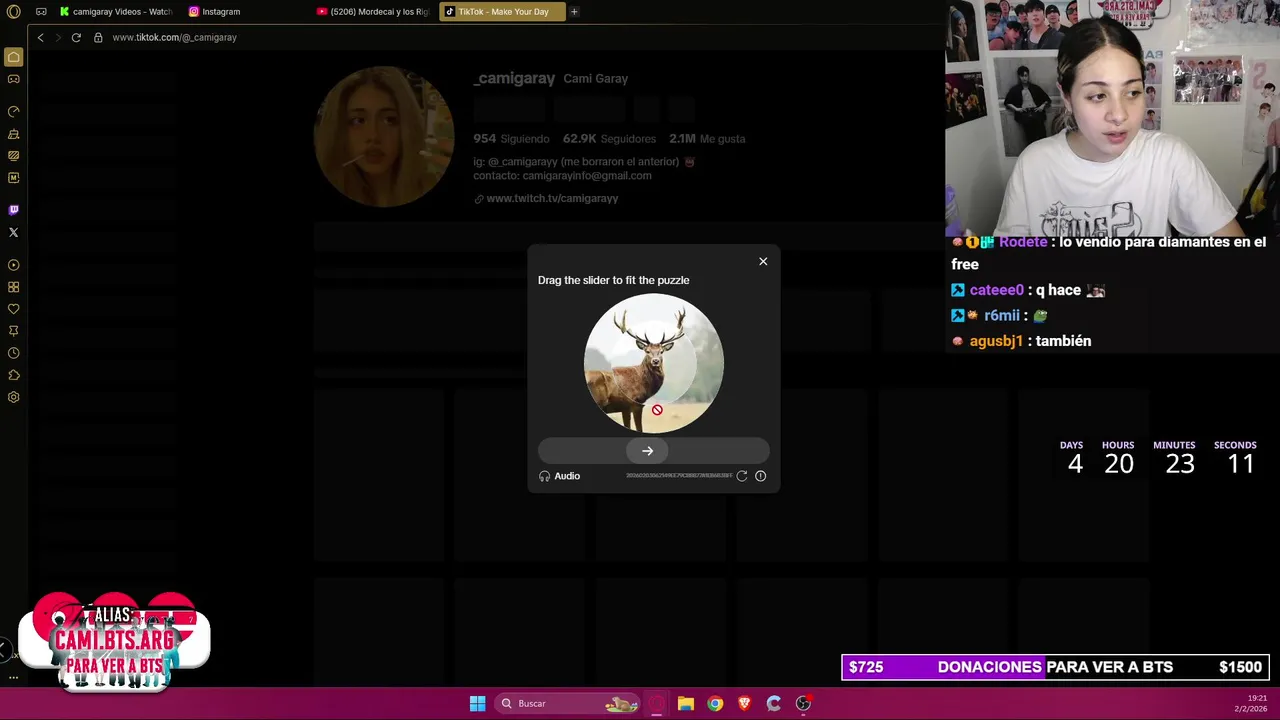Reload the page with the toolbar refresh icon
Image resolution: width=1280 pixels, height=720 pixels.
tap(76, 37)
